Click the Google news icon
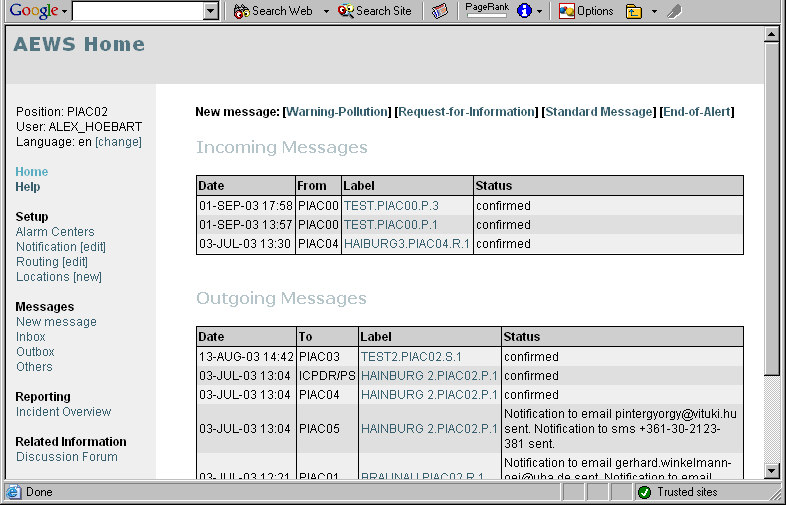The height and width of the screenshot is (505, 786). pyautogui.click(x=440, y=11)
